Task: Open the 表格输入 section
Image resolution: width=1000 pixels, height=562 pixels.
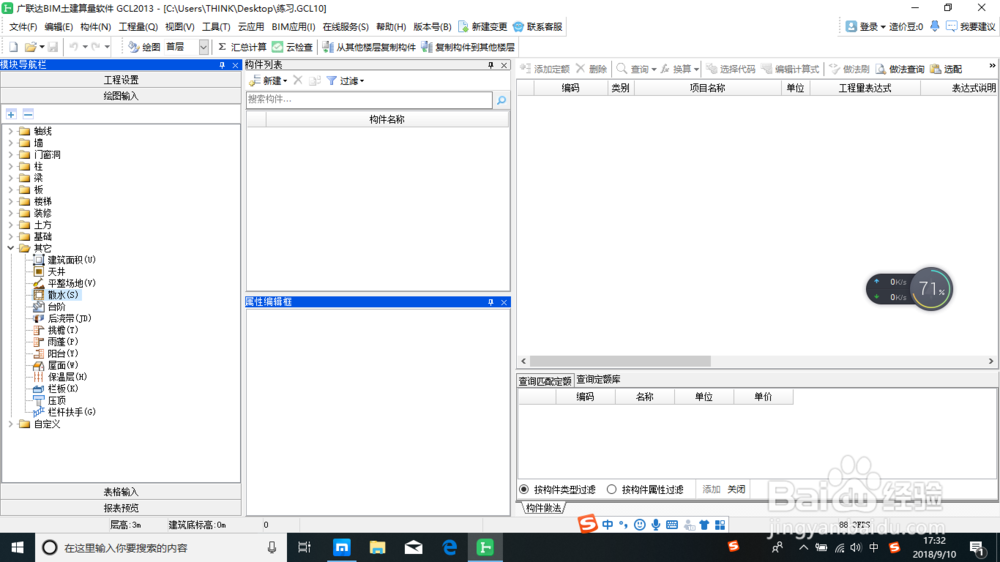Action: point(121,492)
